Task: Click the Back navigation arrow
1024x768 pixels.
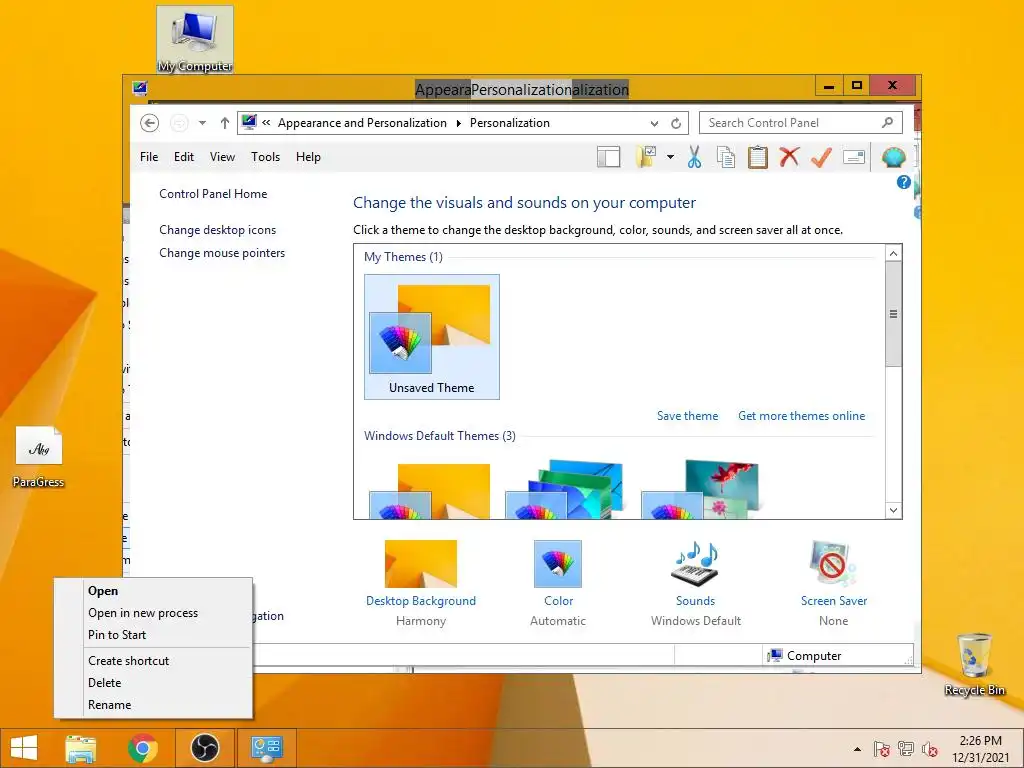Action: [150, 123]
